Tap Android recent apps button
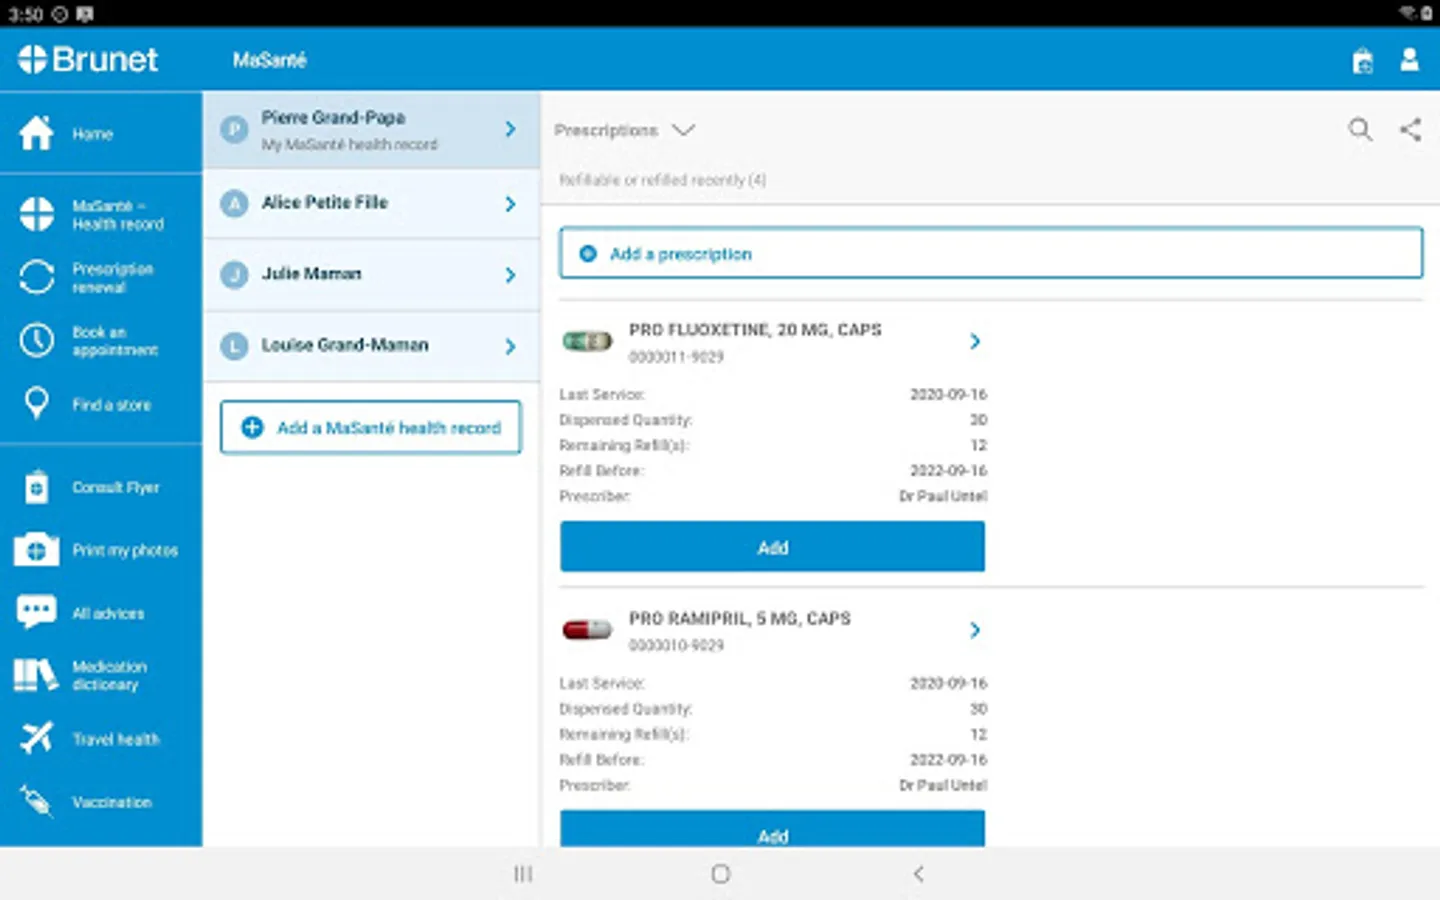The height and width of the screenshot is (900, 1440). [x=523, y=874]
